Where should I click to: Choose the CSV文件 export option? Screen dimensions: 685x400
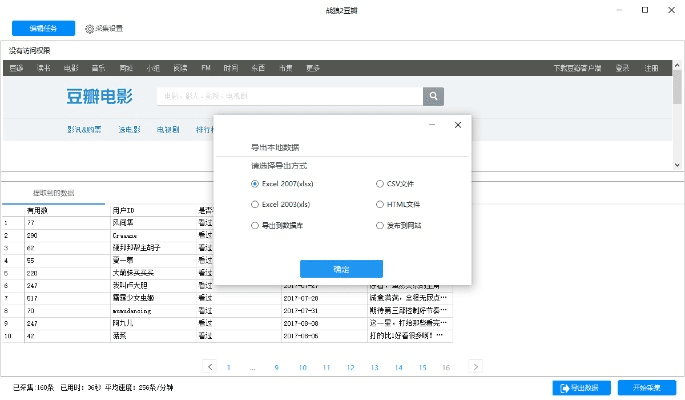pos(395,184)
